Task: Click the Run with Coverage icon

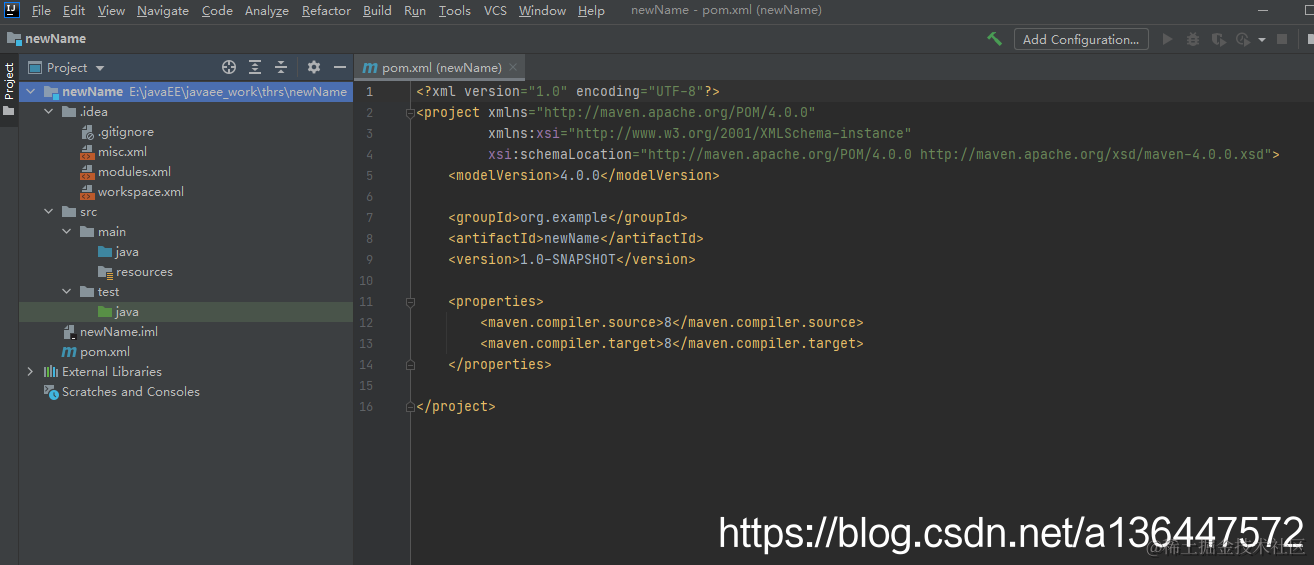Action: (1218, 39)
